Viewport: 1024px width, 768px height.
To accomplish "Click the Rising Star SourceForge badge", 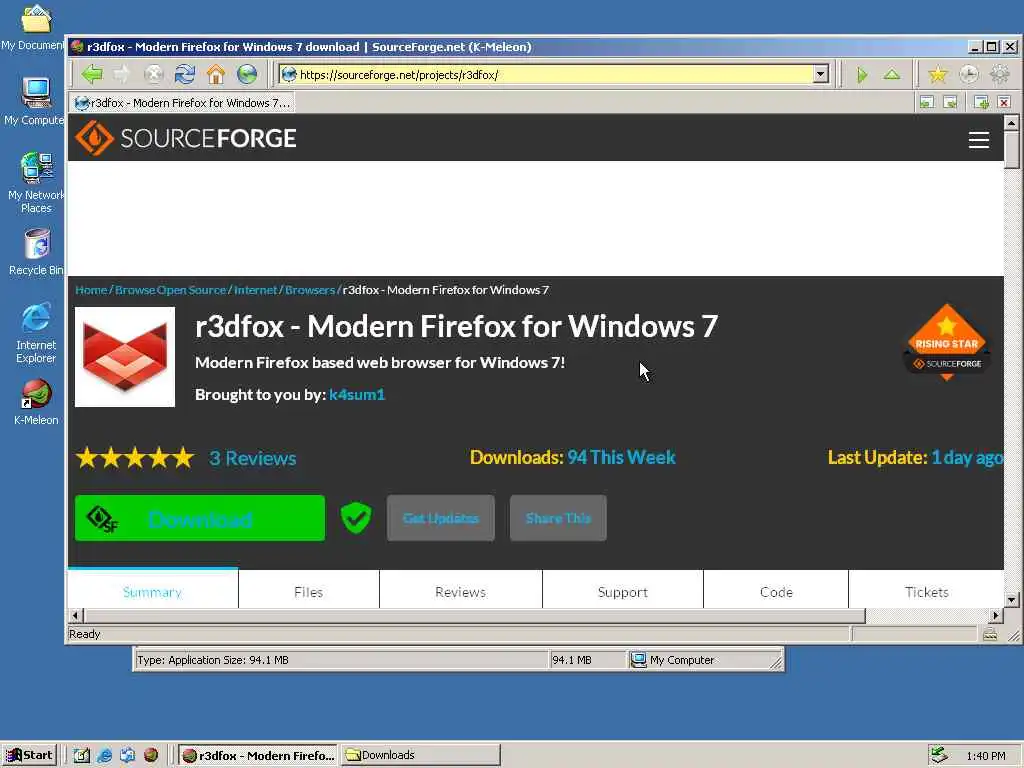I will (x=947, y=342).
